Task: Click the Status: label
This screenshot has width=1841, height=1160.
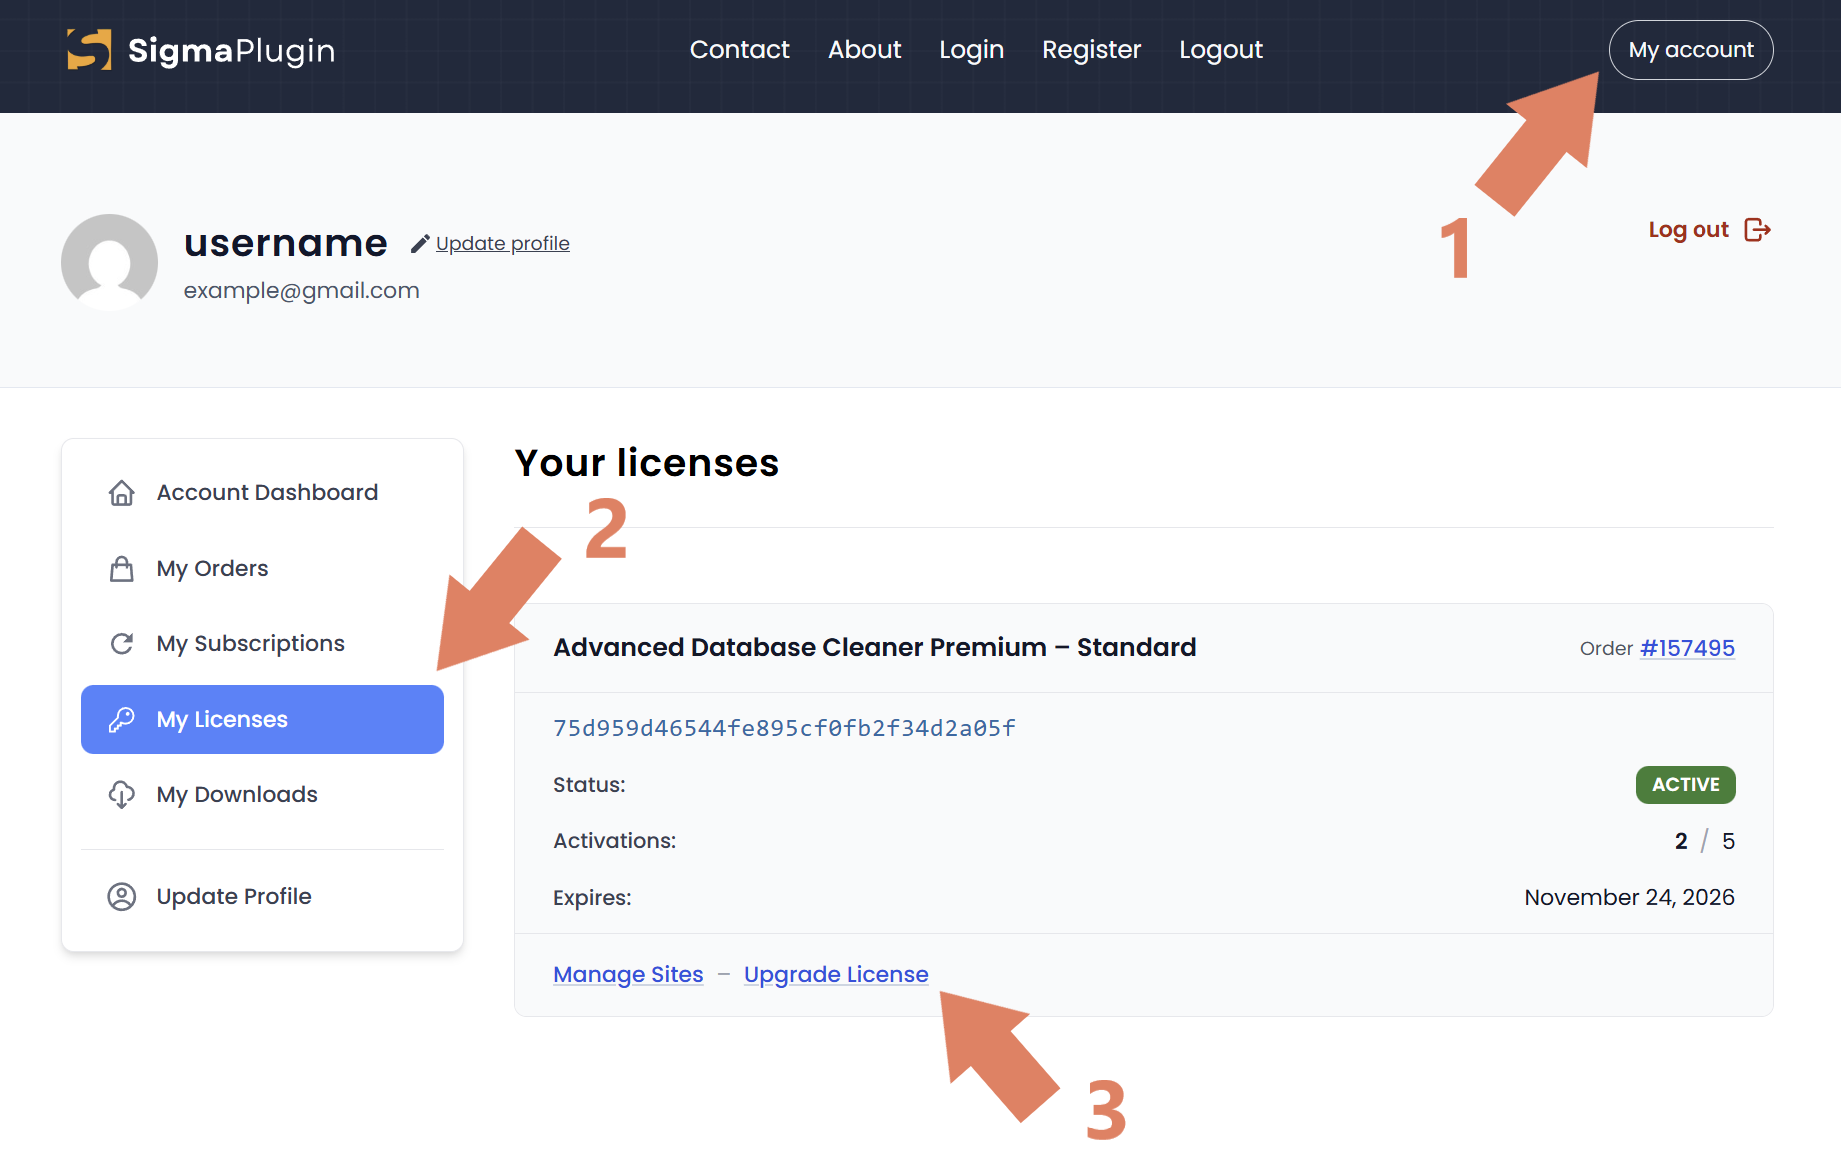Action: (589, 785)
